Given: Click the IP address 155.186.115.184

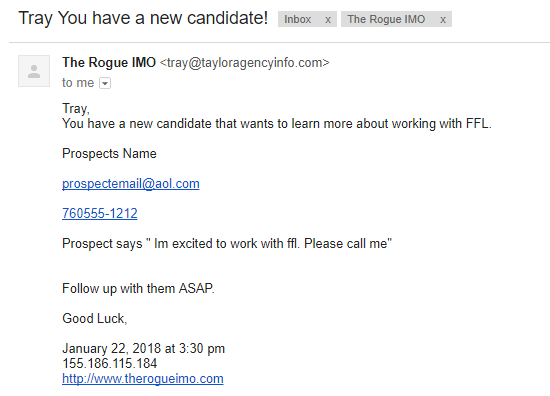Looking at the screenshot, I should click(x=109, y=363).
